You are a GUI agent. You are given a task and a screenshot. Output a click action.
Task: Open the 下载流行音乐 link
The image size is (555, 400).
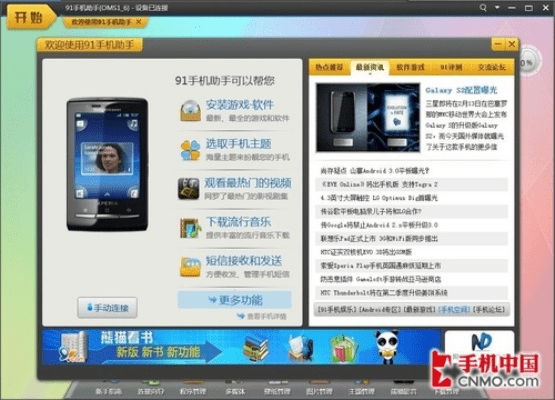[x=238, y=222]
